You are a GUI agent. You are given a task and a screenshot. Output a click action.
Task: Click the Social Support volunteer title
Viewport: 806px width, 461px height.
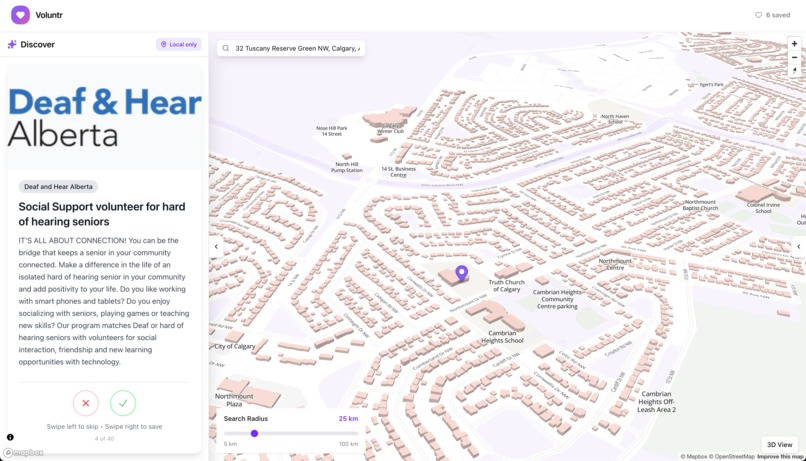tap(102, 214)
